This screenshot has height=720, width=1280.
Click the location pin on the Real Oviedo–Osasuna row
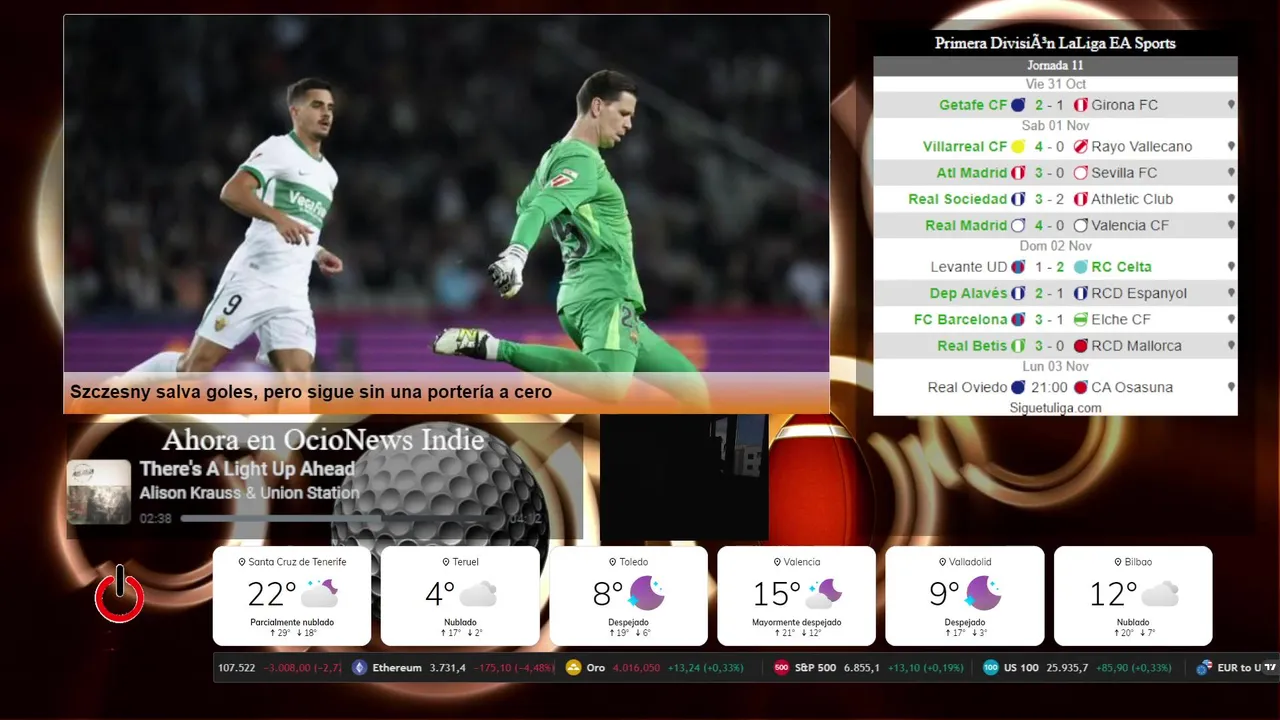(x=1231, y=387)
